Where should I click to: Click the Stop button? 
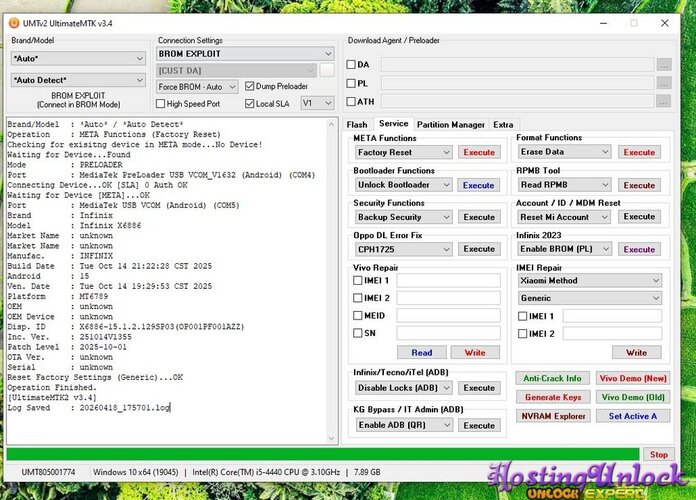pos(659,454)
